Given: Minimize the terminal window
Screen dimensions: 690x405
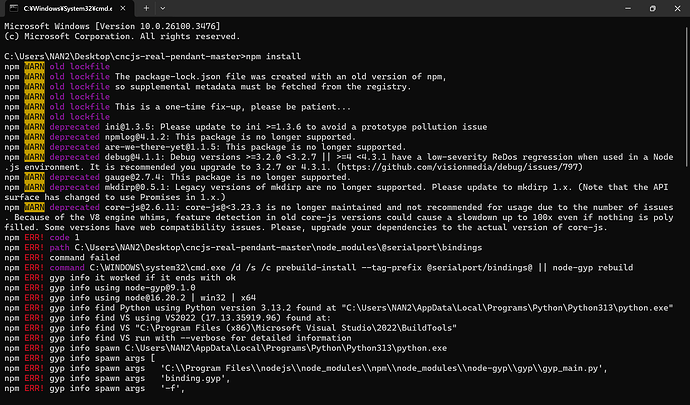Looking at the screenshot, I should point(628,8).
